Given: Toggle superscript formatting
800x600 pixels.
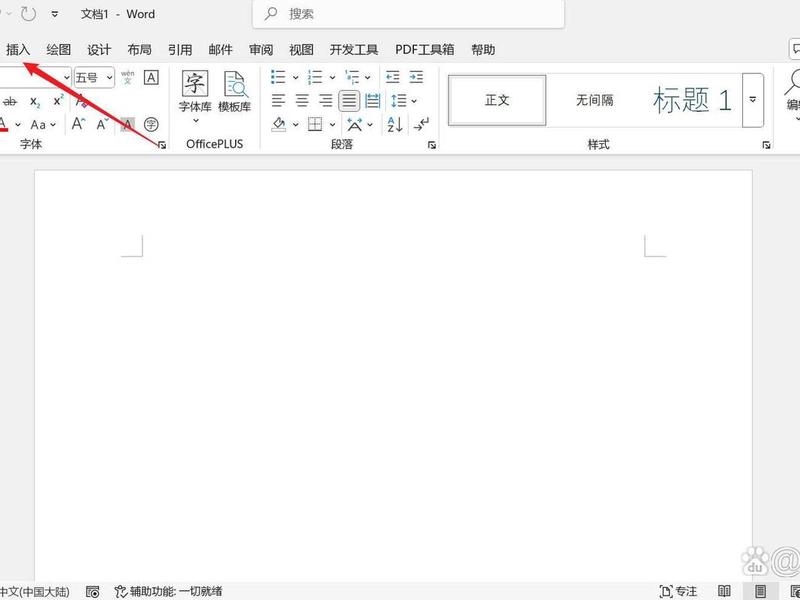Looking at the screenshot, I should [58, 100].
